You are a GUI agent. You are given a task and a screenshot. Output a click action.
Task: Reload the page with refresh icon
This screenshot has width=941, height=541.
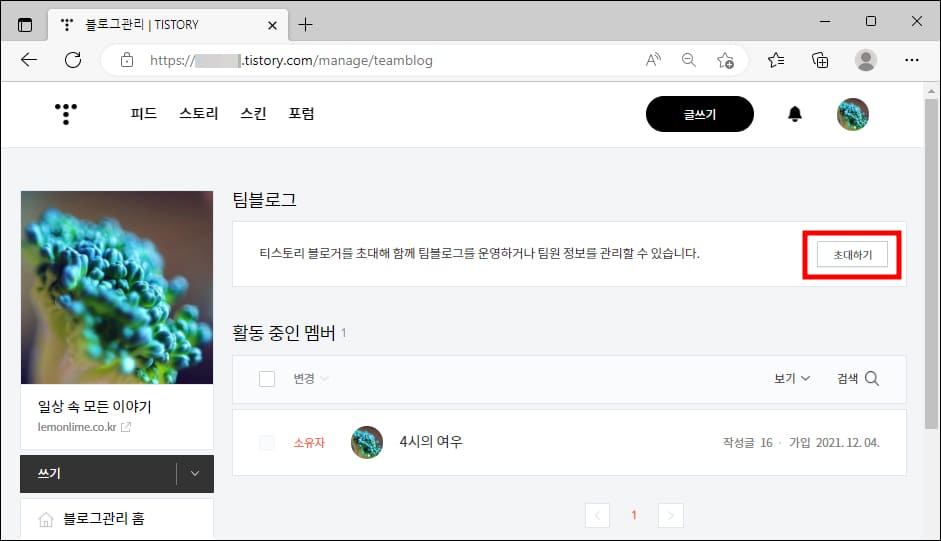point(73,59)
